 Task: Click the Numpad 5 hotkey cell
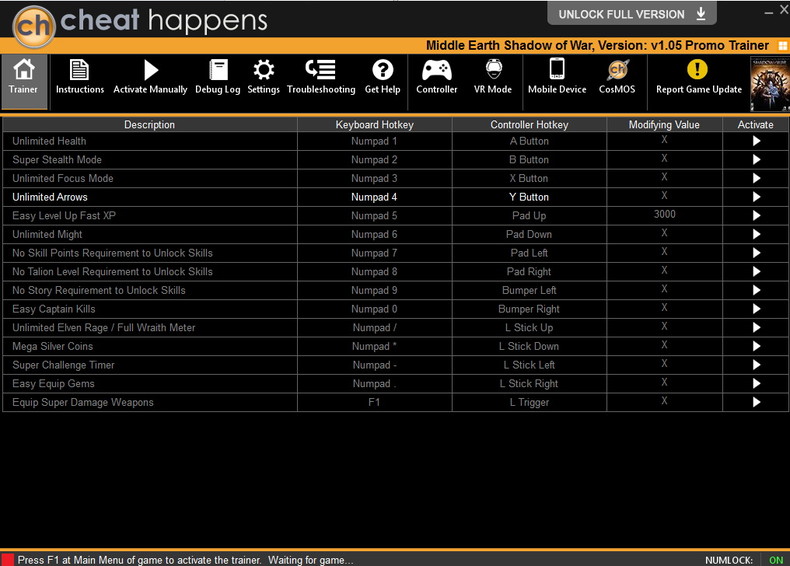[x=374, y=216]
